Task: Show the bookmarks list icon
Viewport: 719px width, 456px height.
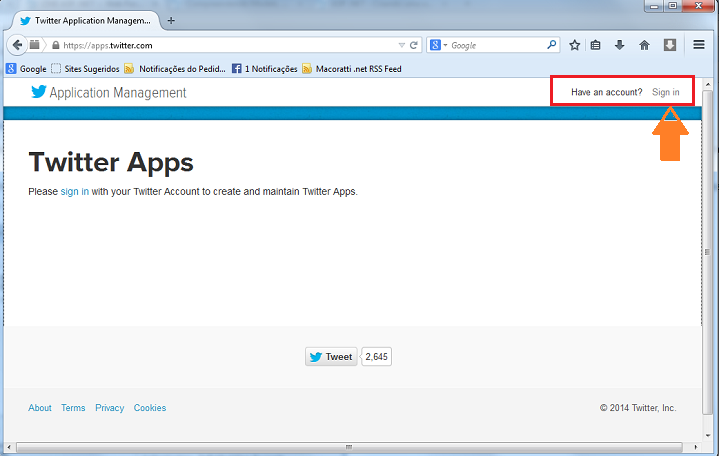Action: [595, 45]
